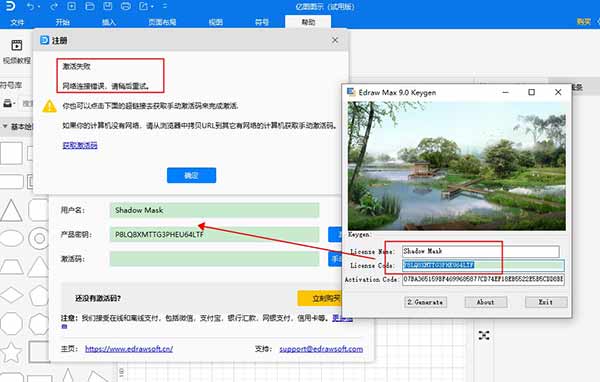Collapse the 基本绘图 shapes category
600x382 pixels.
pyautogui.click(x=5, y=126)
